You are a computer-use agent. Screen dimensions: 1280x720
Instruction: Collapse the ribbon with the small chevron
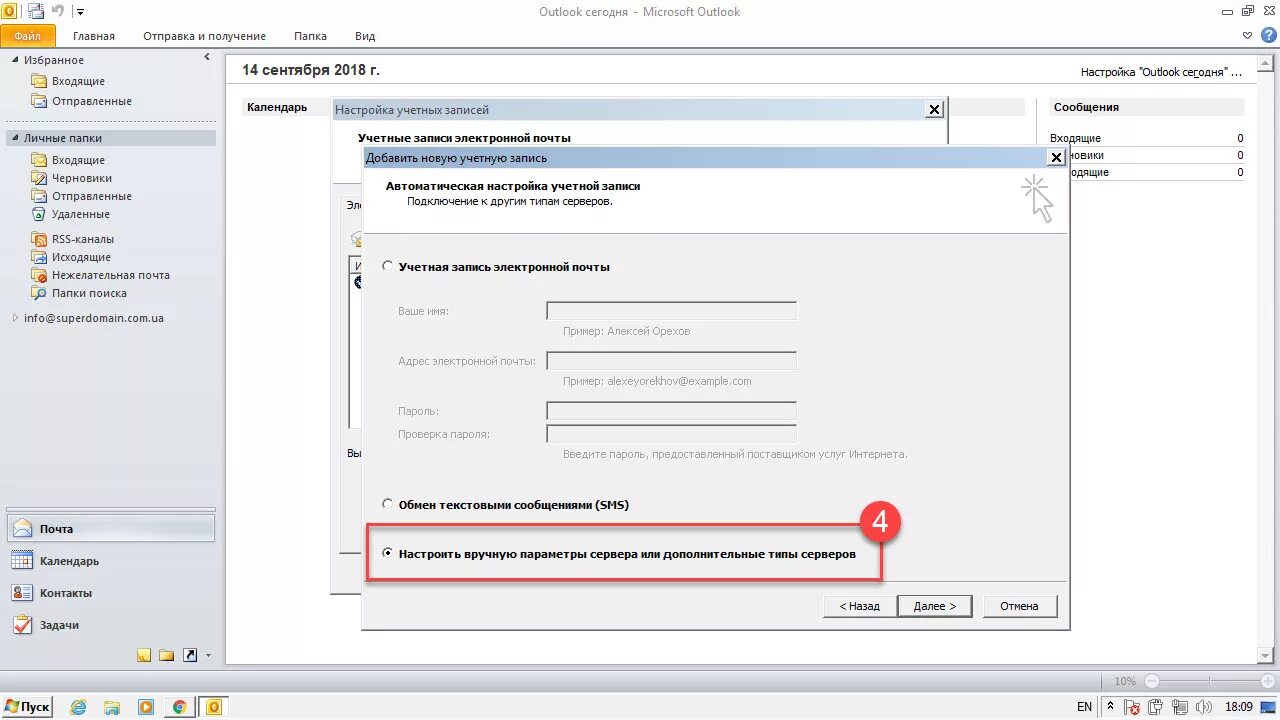1247,35
